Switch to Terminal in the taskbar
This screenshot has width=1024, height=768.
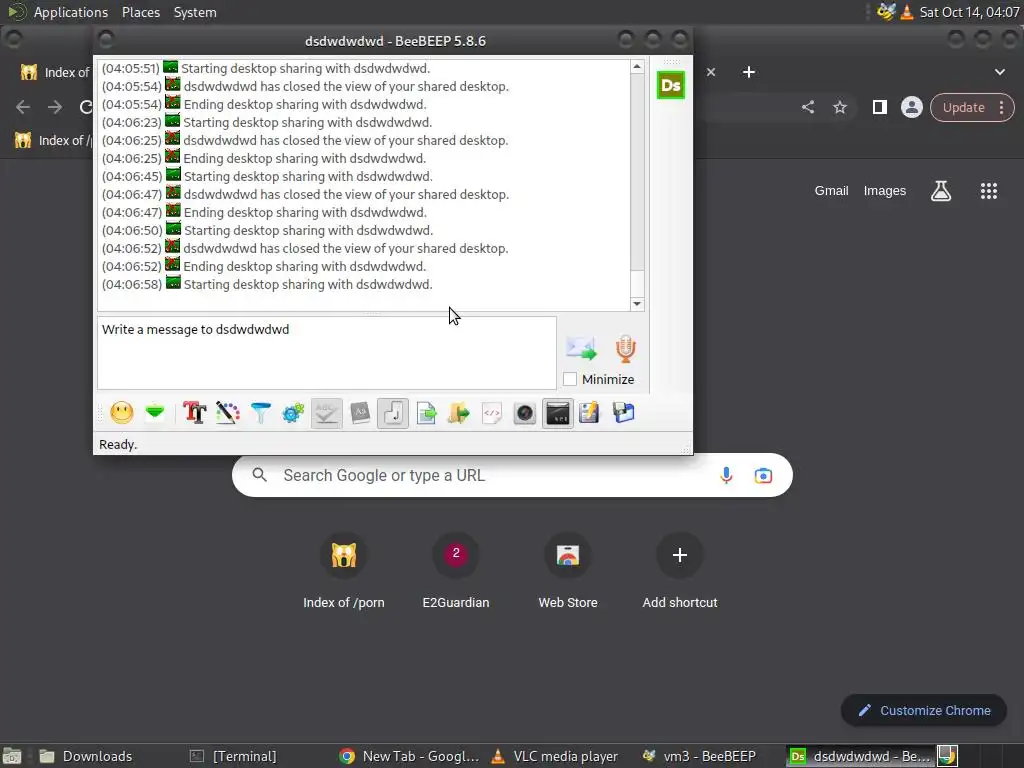[x=233, y=756]
